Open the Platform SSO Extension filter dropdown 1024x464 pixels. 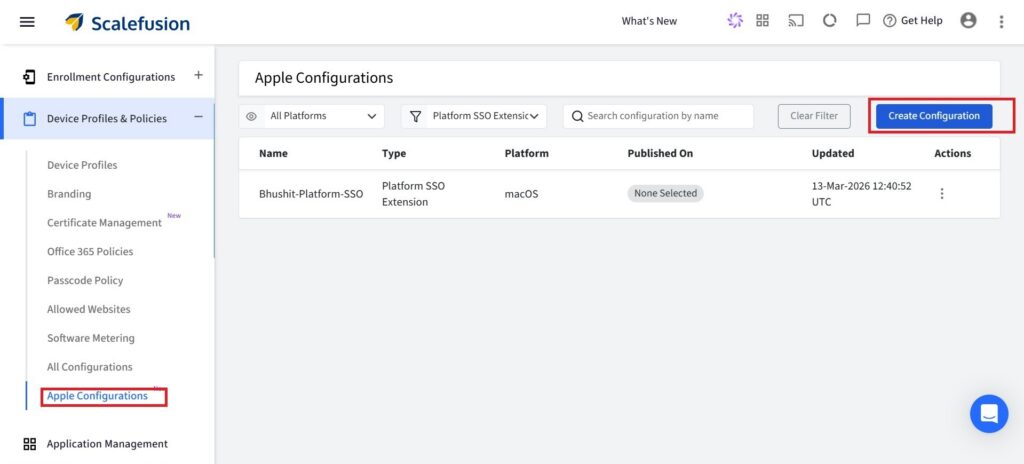[x=474, y=116]
